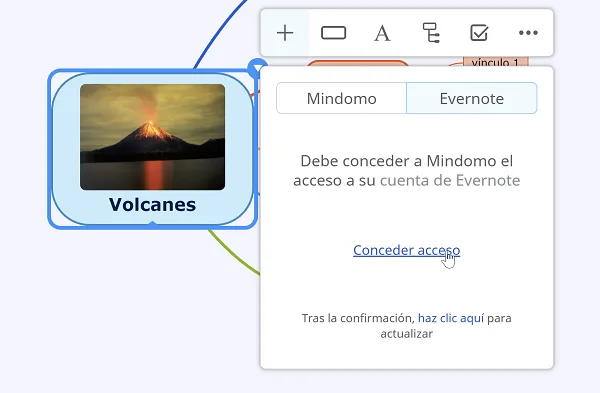Open the map layout structure icon

431,33
